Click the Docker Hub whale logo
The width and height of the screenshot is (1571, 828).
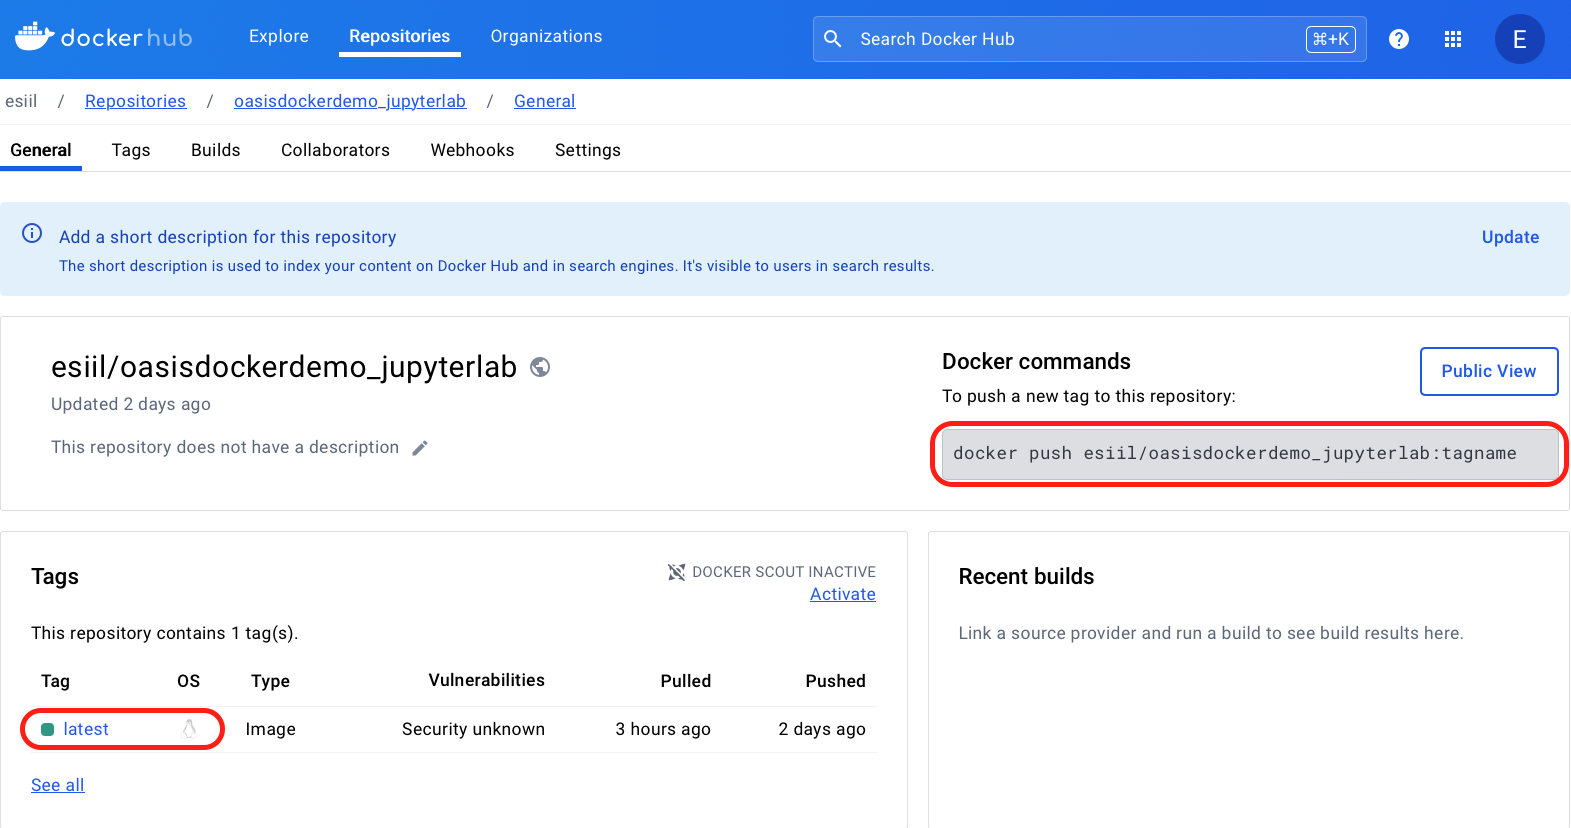[35, 37]
